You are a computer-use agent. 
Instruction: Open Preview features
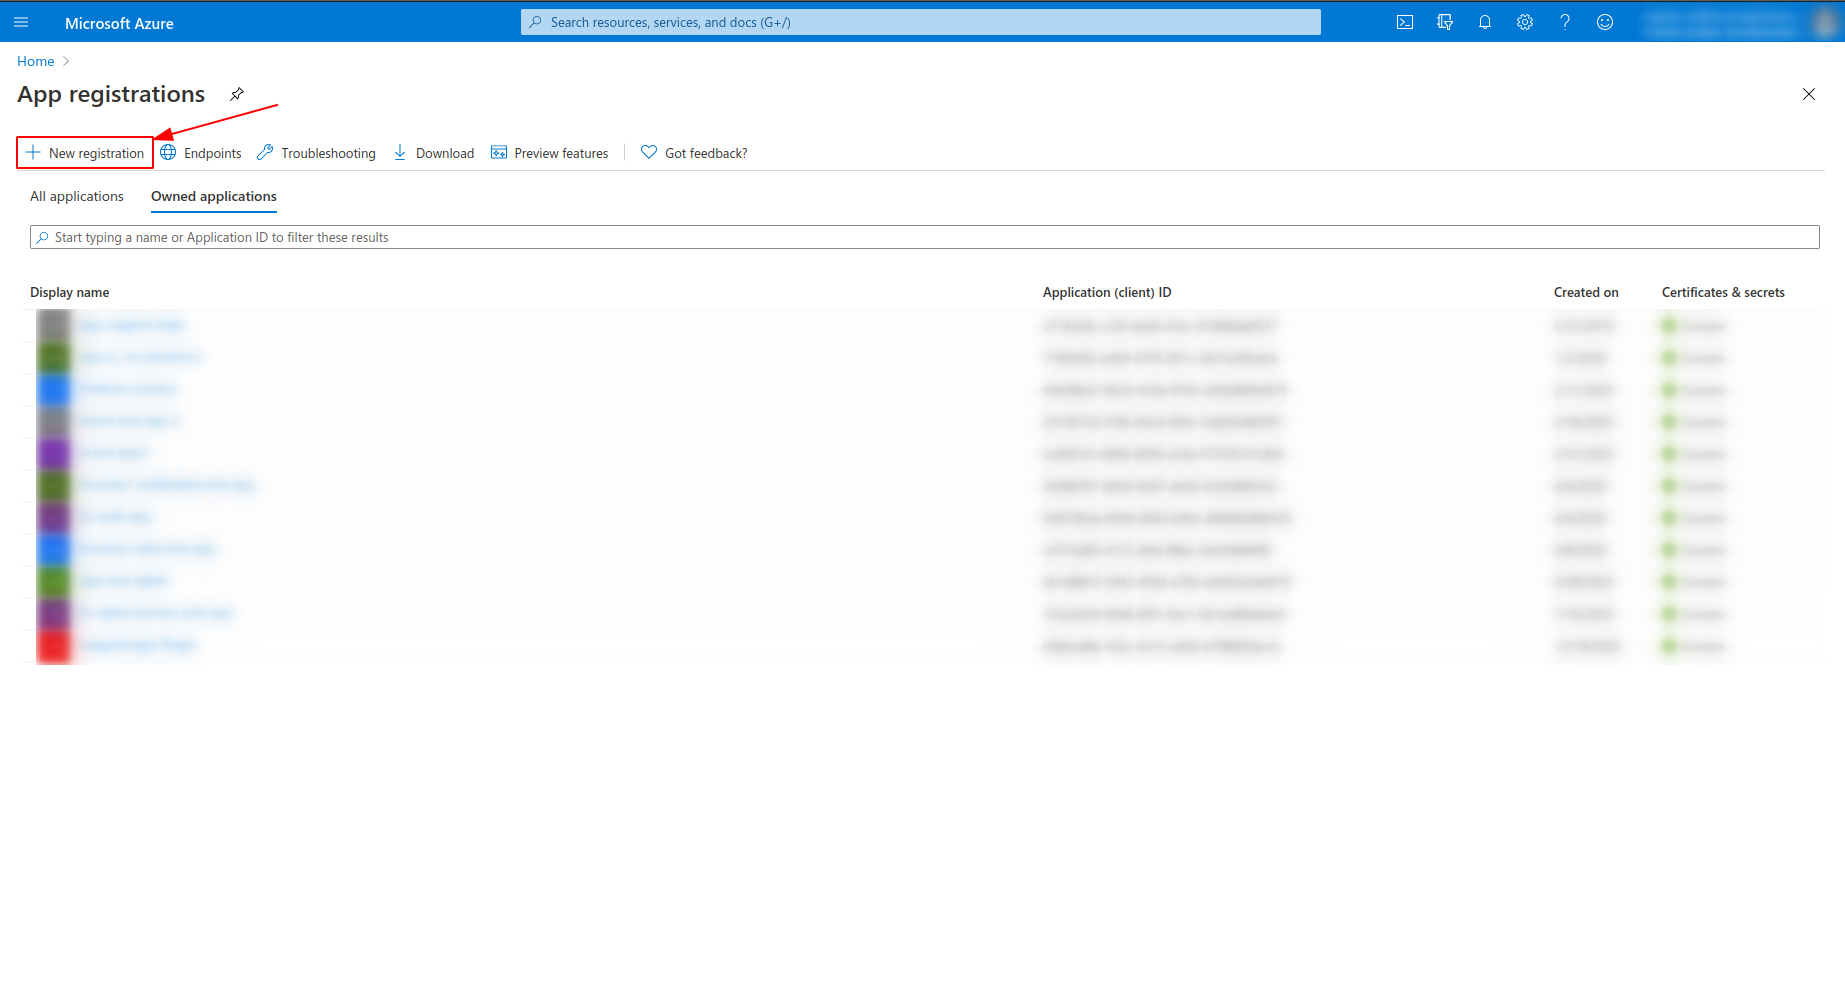(x=550, y=153)
